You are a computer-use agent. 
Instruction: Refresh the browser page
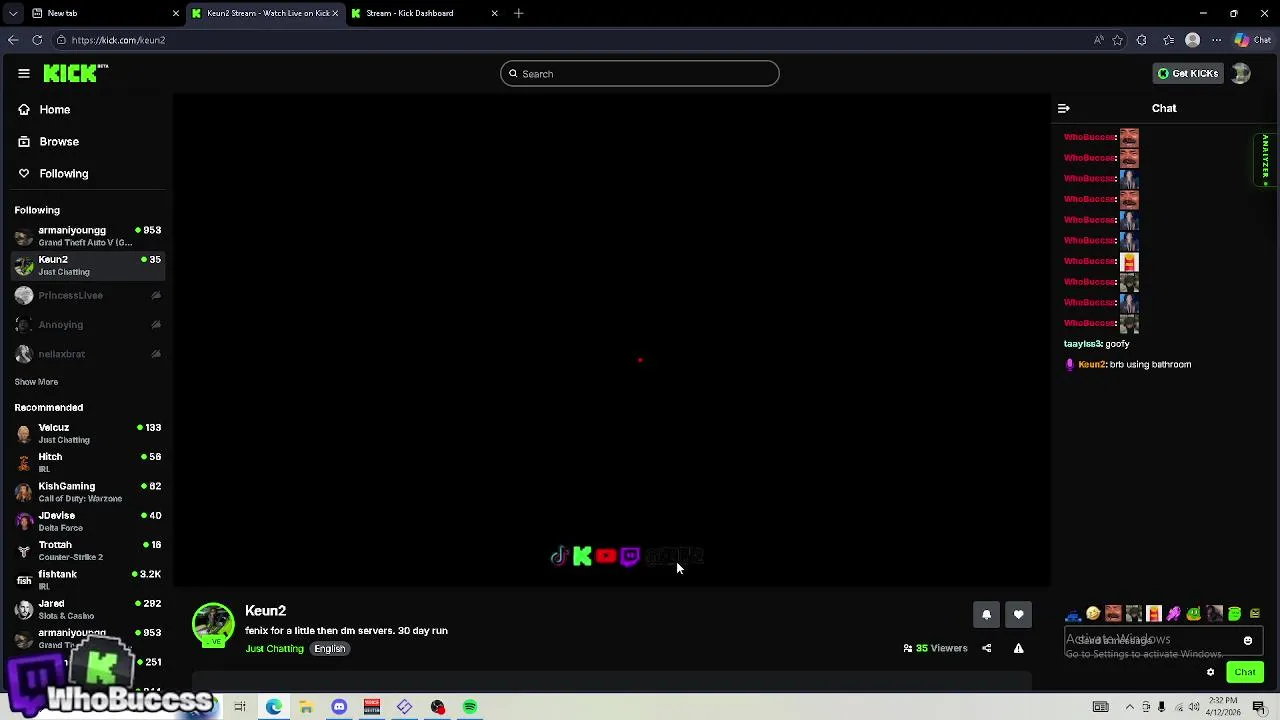point(37,40)
